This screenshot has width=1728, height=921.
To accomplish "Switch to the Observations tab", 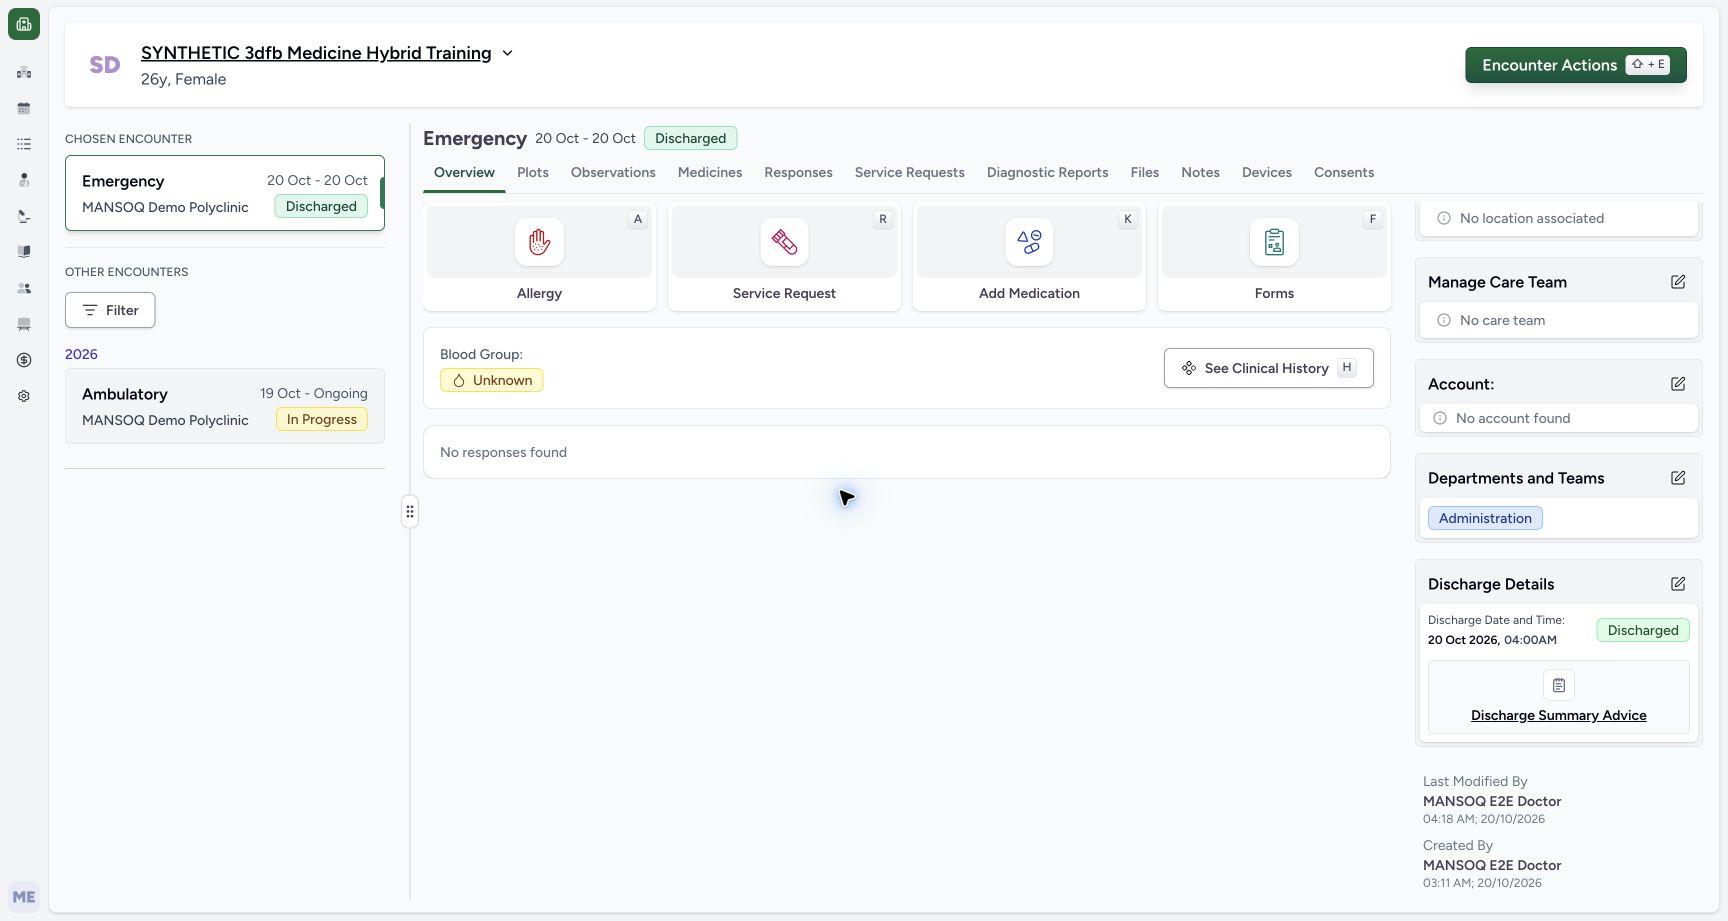I will click(x=613, y=172).
